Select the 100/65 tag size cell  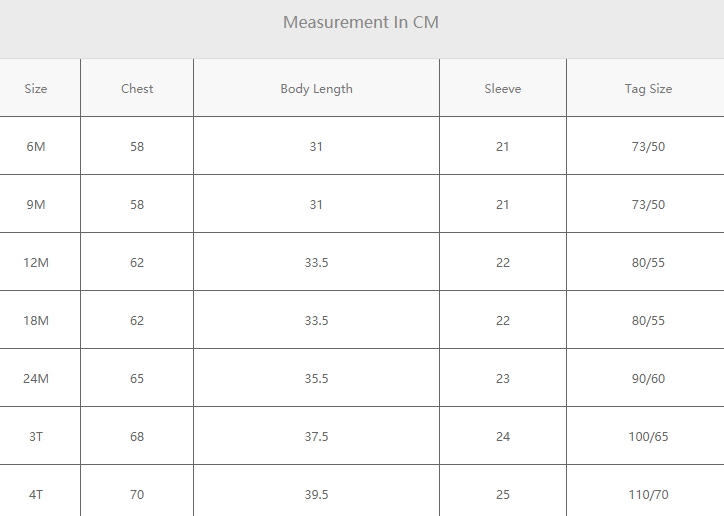(x=648, y=436)
